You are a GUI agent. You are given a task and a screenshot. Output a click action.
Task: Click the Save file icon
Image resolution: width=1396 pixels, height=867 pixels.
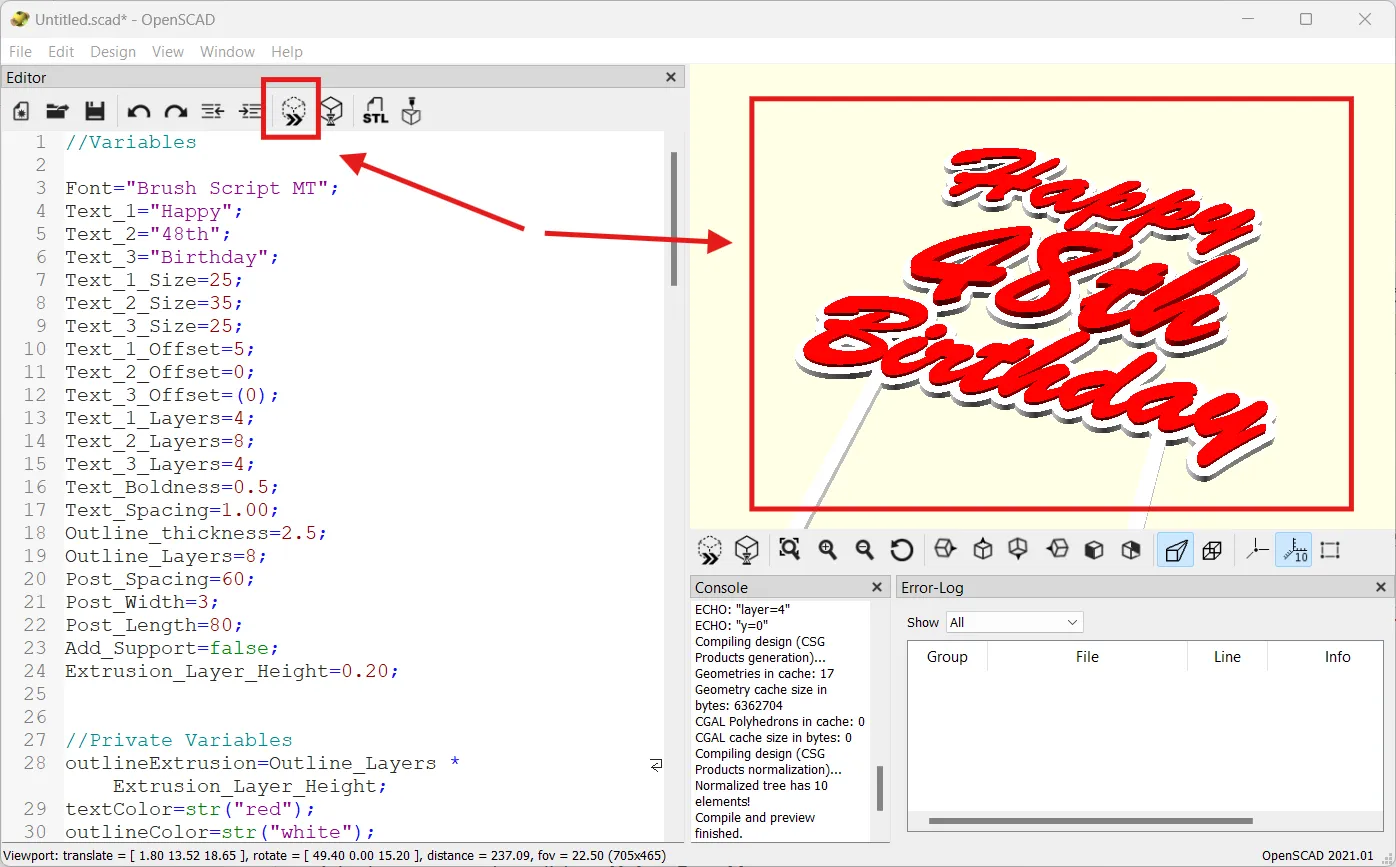coord(95,111)
